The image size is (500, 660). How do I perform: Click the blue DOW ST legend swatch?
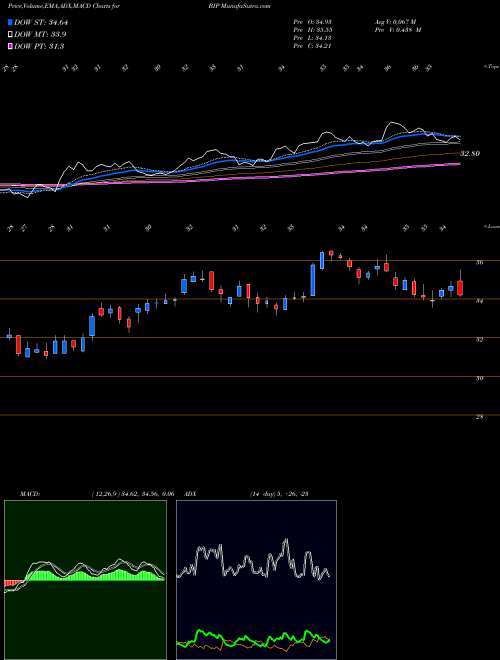[11, 22]
